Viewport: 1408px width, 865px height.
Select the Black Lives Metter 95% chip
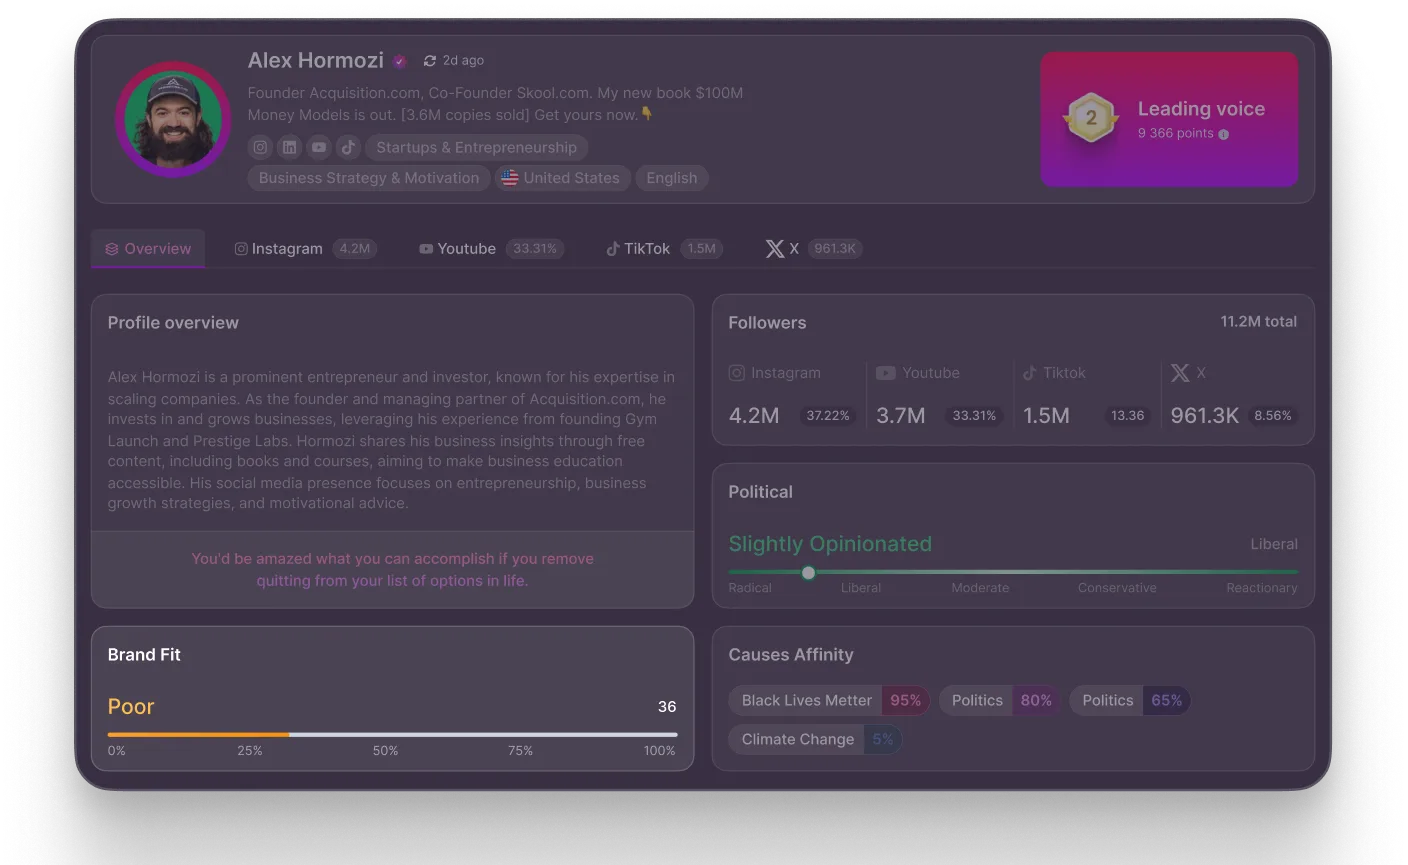point(829,701)
